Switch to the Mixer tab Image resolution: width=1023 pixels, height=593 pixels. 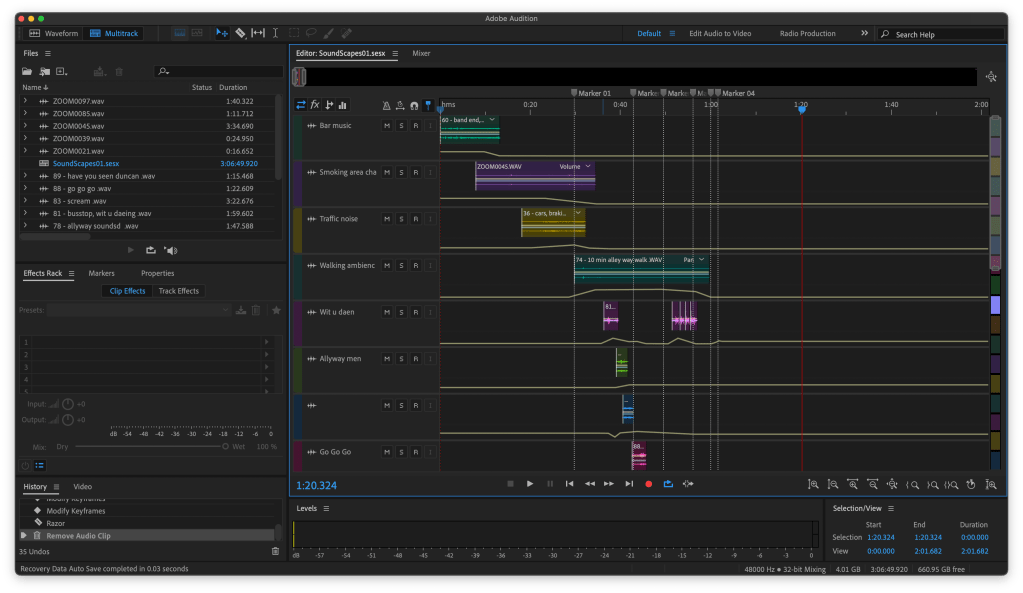pyautogui.click(x=421, y=53)
